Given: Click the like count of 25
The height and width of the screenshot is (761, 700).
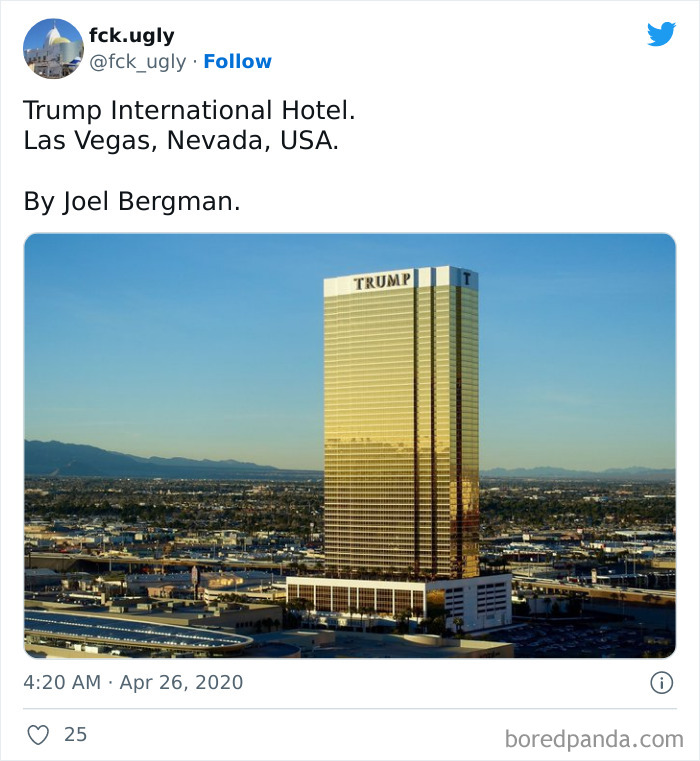Looking at the screenshot, I should click(x=76, y=734).
